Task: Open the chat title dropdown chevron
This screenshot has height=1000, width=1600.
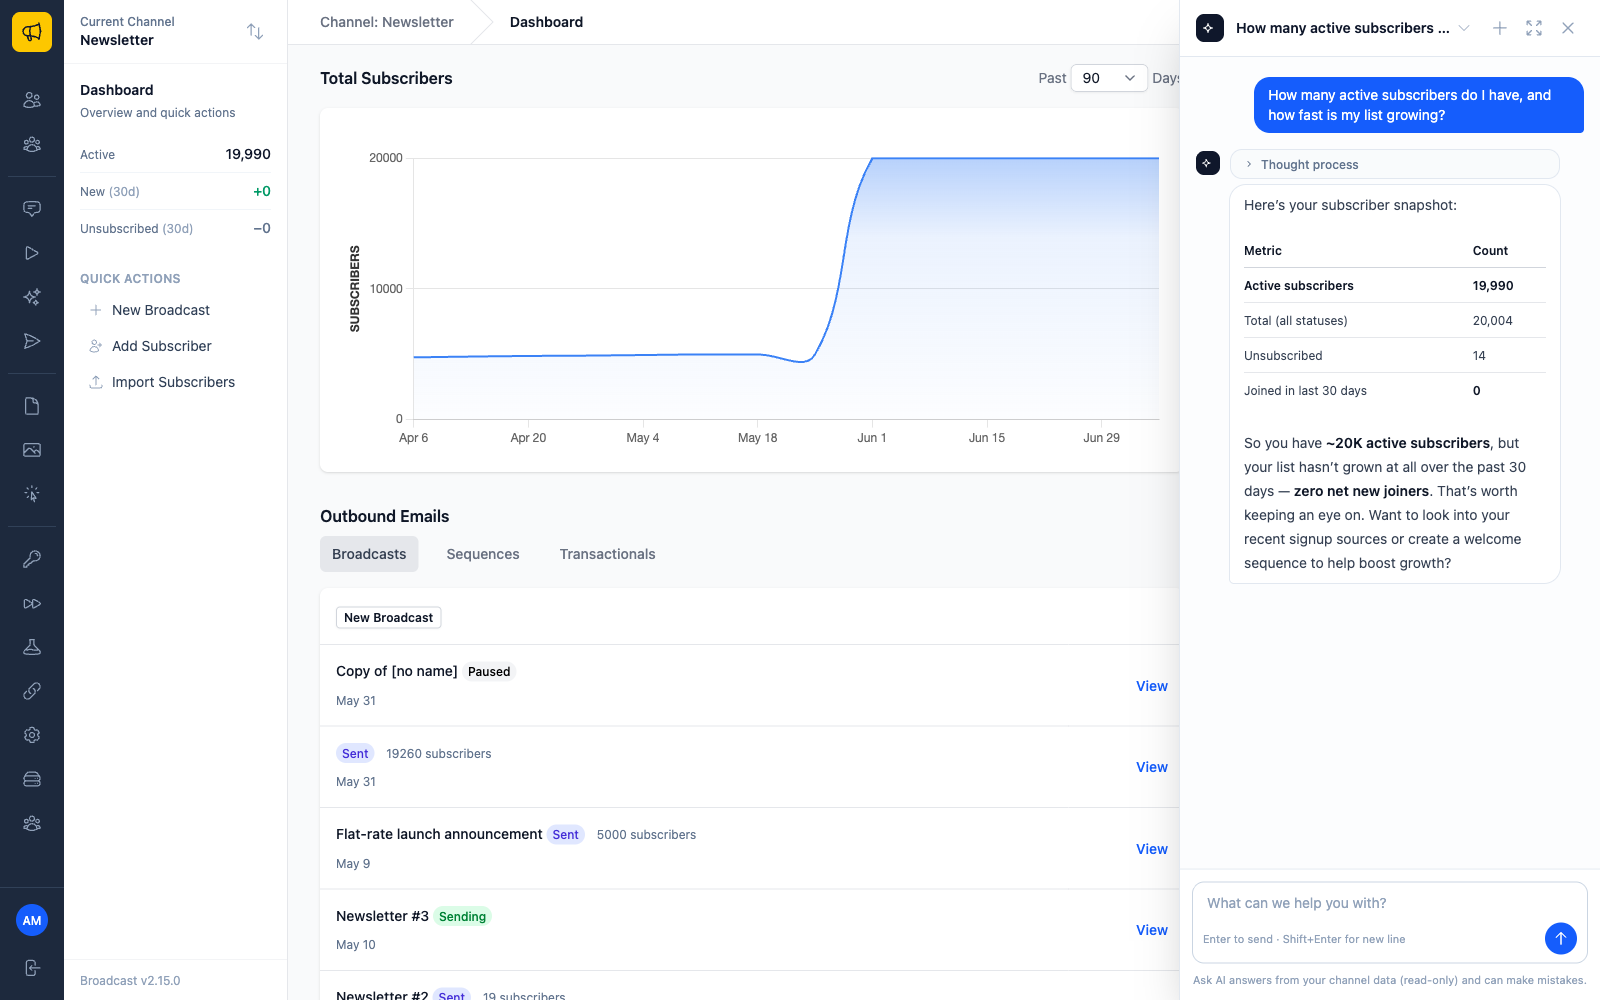Action: [x=1464, y=28]
